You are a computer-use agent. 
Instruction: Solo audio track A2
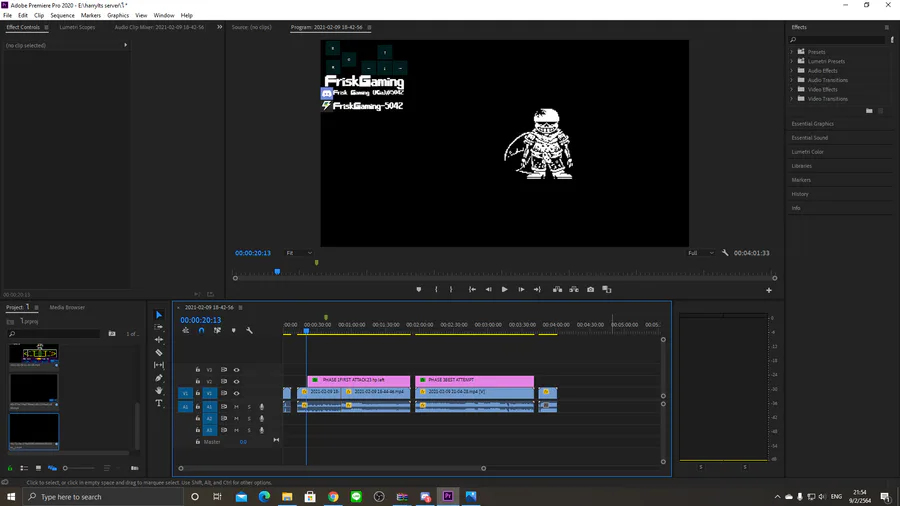click(x=249, y=419)
